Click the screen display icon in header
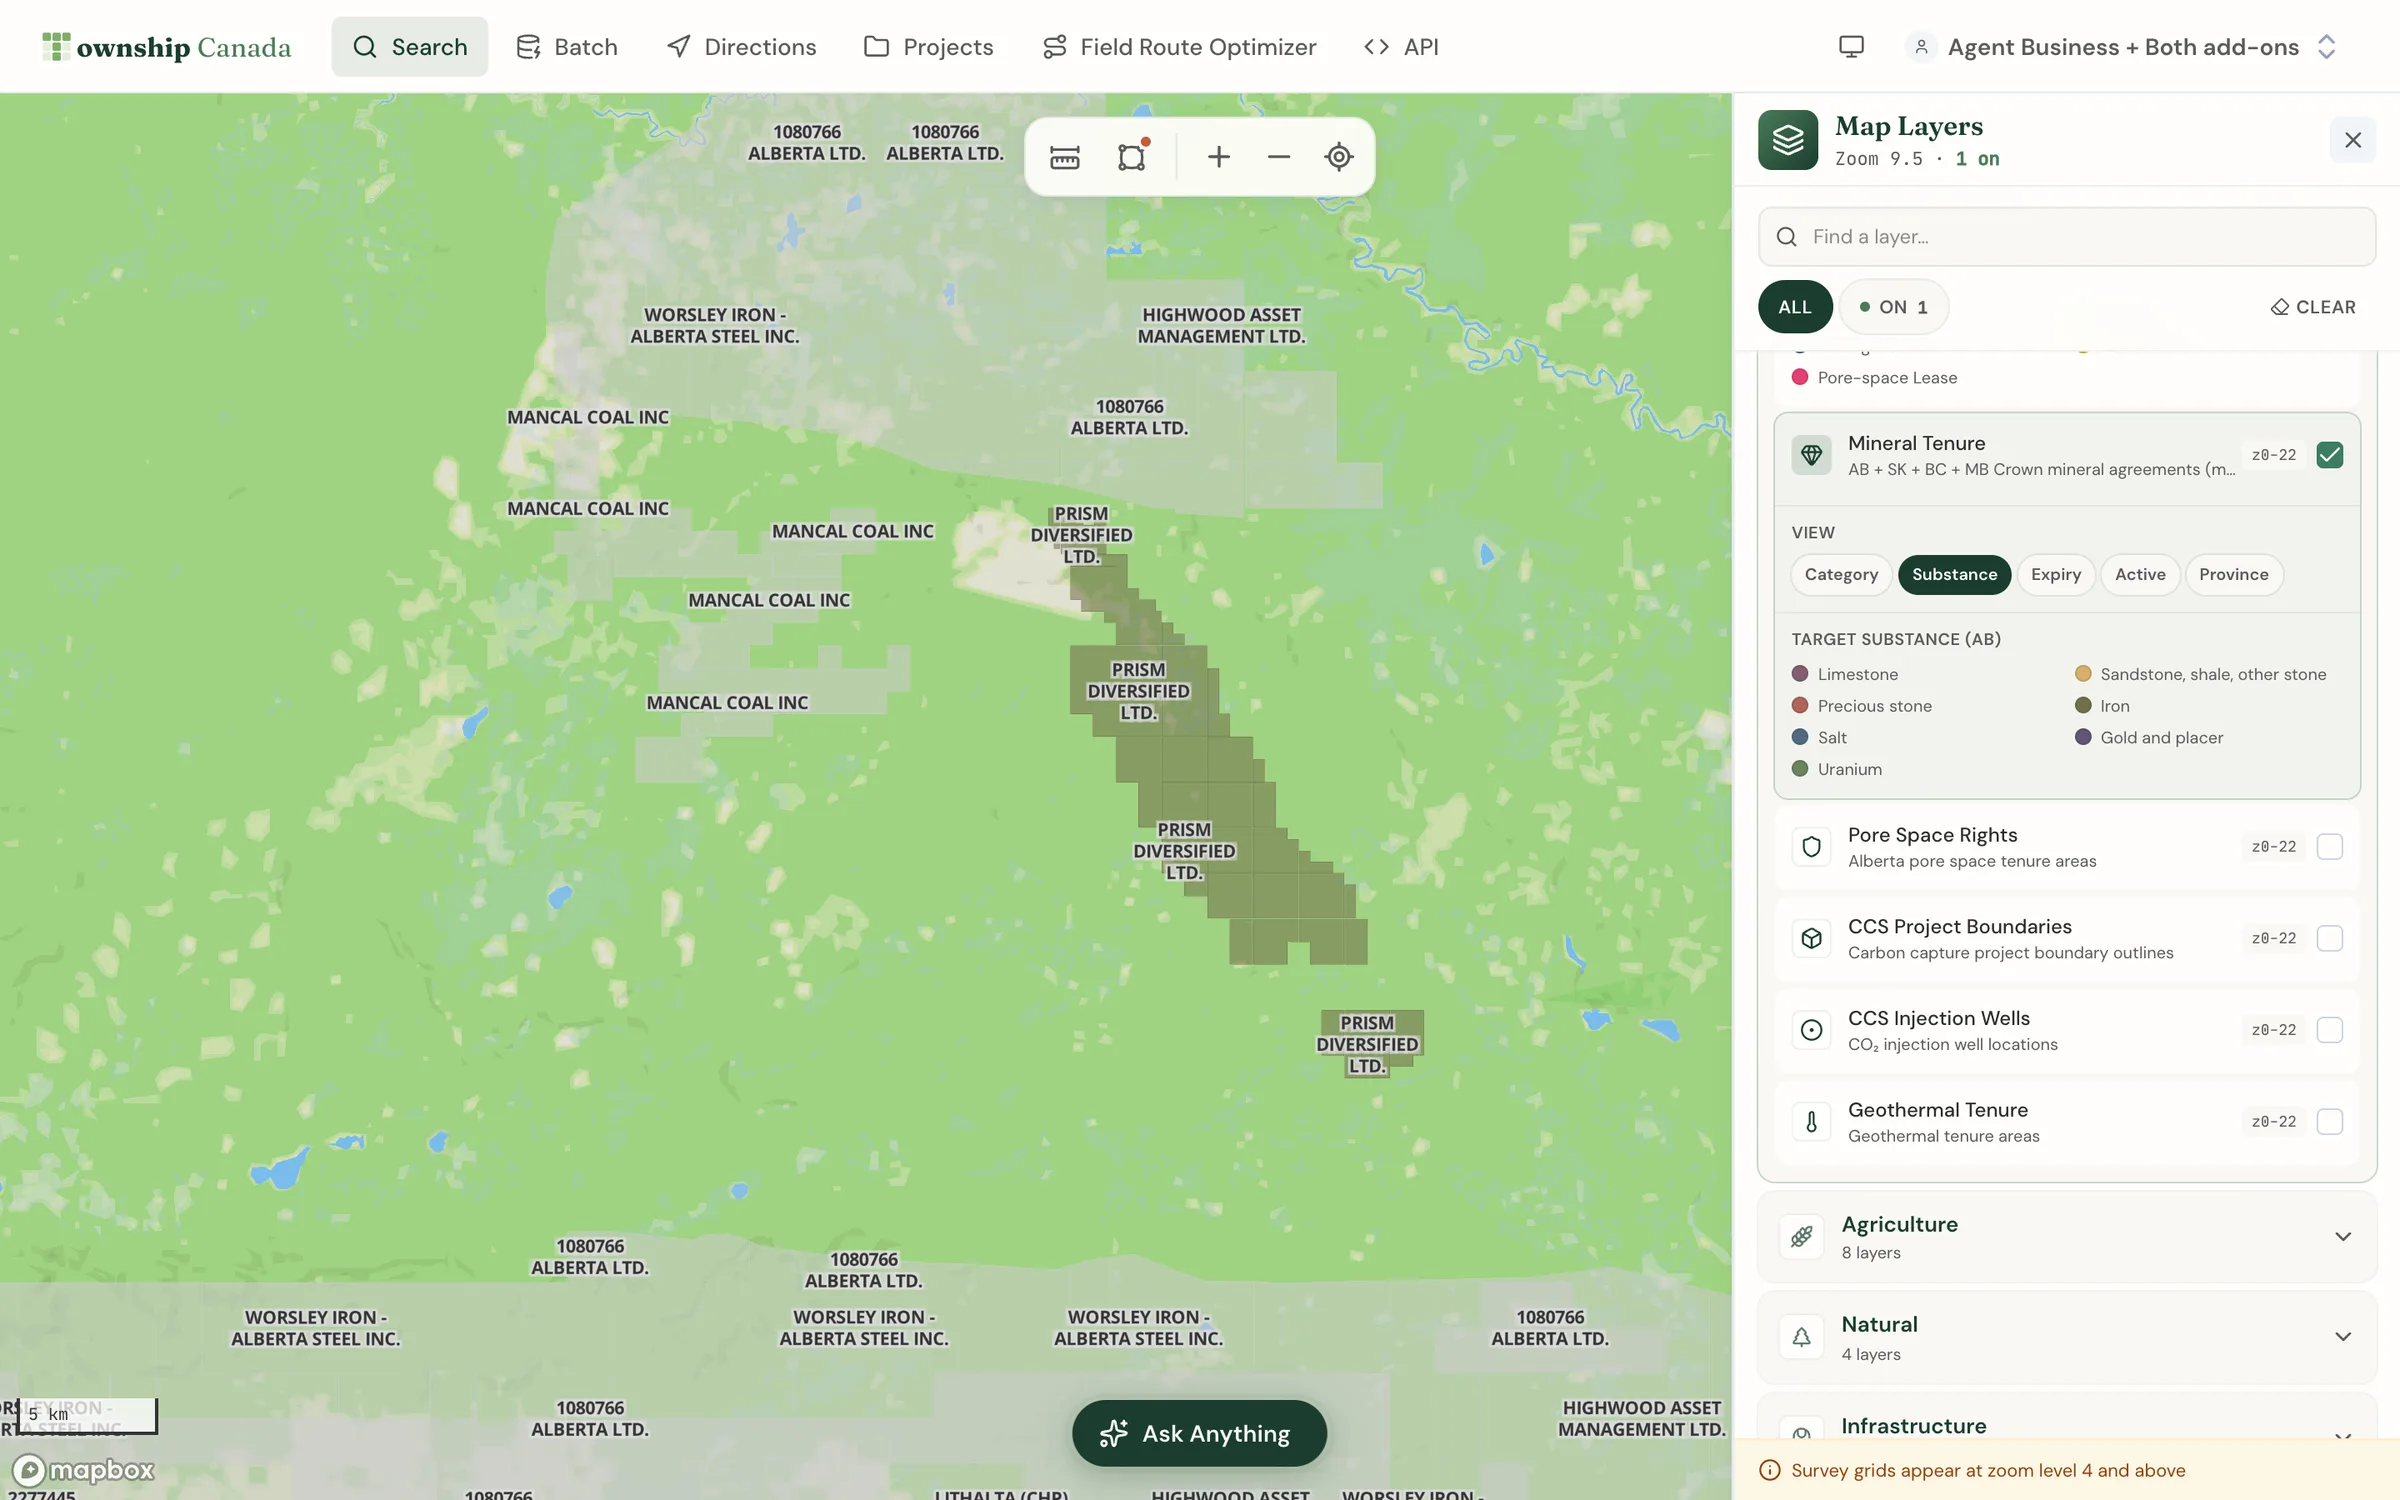This screenshot has height=1500, width=2400. coord(1851,47)
